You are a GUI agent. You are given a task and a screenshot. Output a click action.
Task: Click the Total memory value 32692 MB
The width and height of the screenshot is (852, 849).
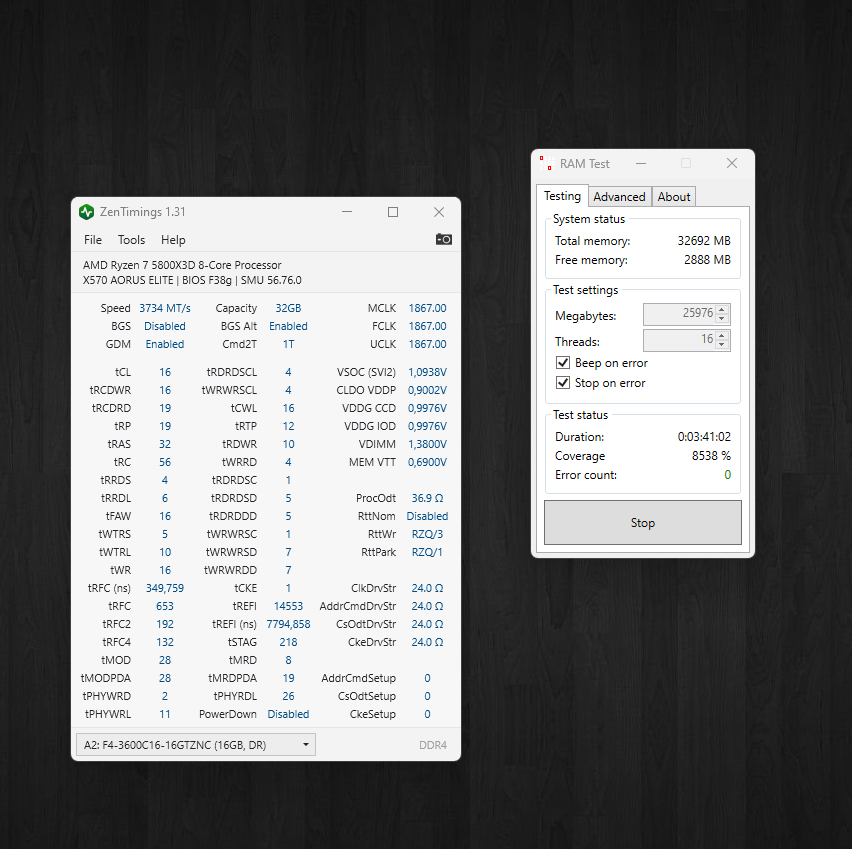coord(704,241)
